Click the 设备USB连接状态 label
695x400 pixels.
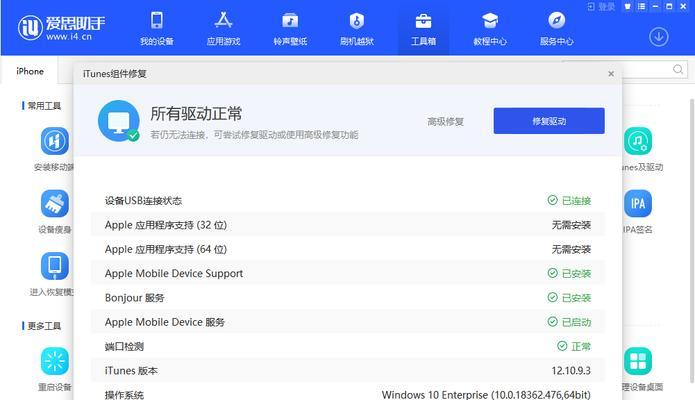[x=143, y=201]
